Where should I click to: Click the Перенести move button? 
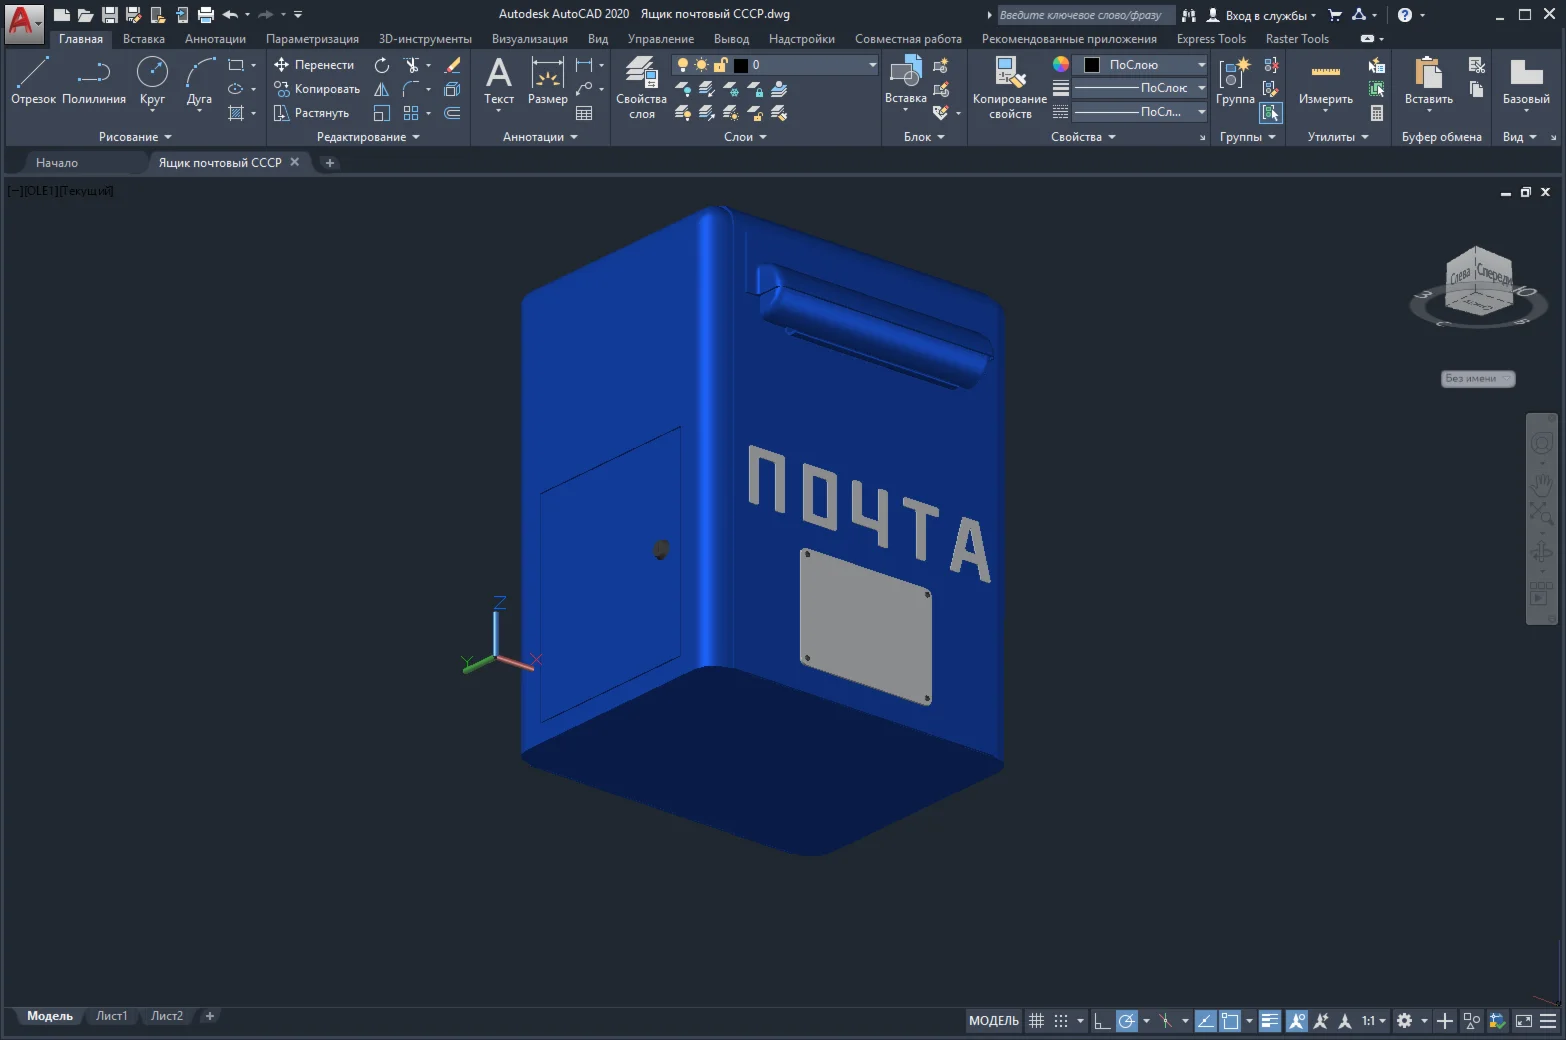[314, 65]
